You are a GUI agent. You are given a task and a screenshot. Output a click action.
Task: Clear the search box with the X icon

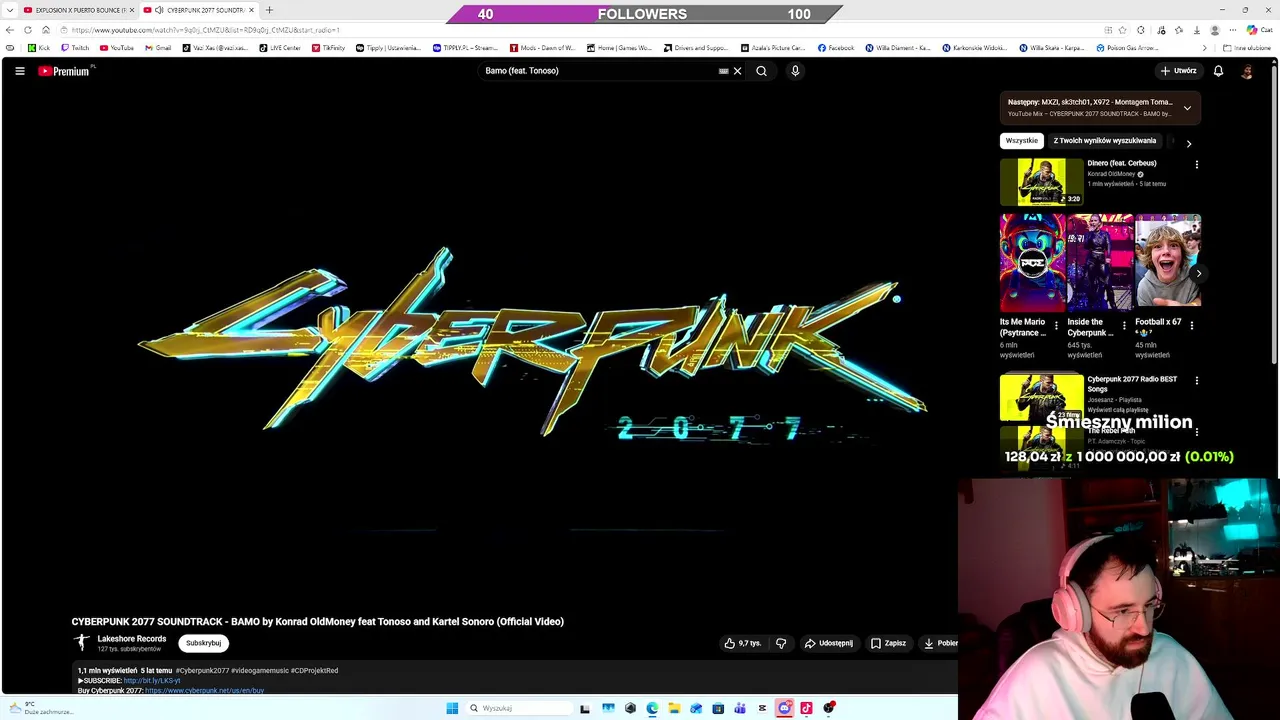point(737,71)
